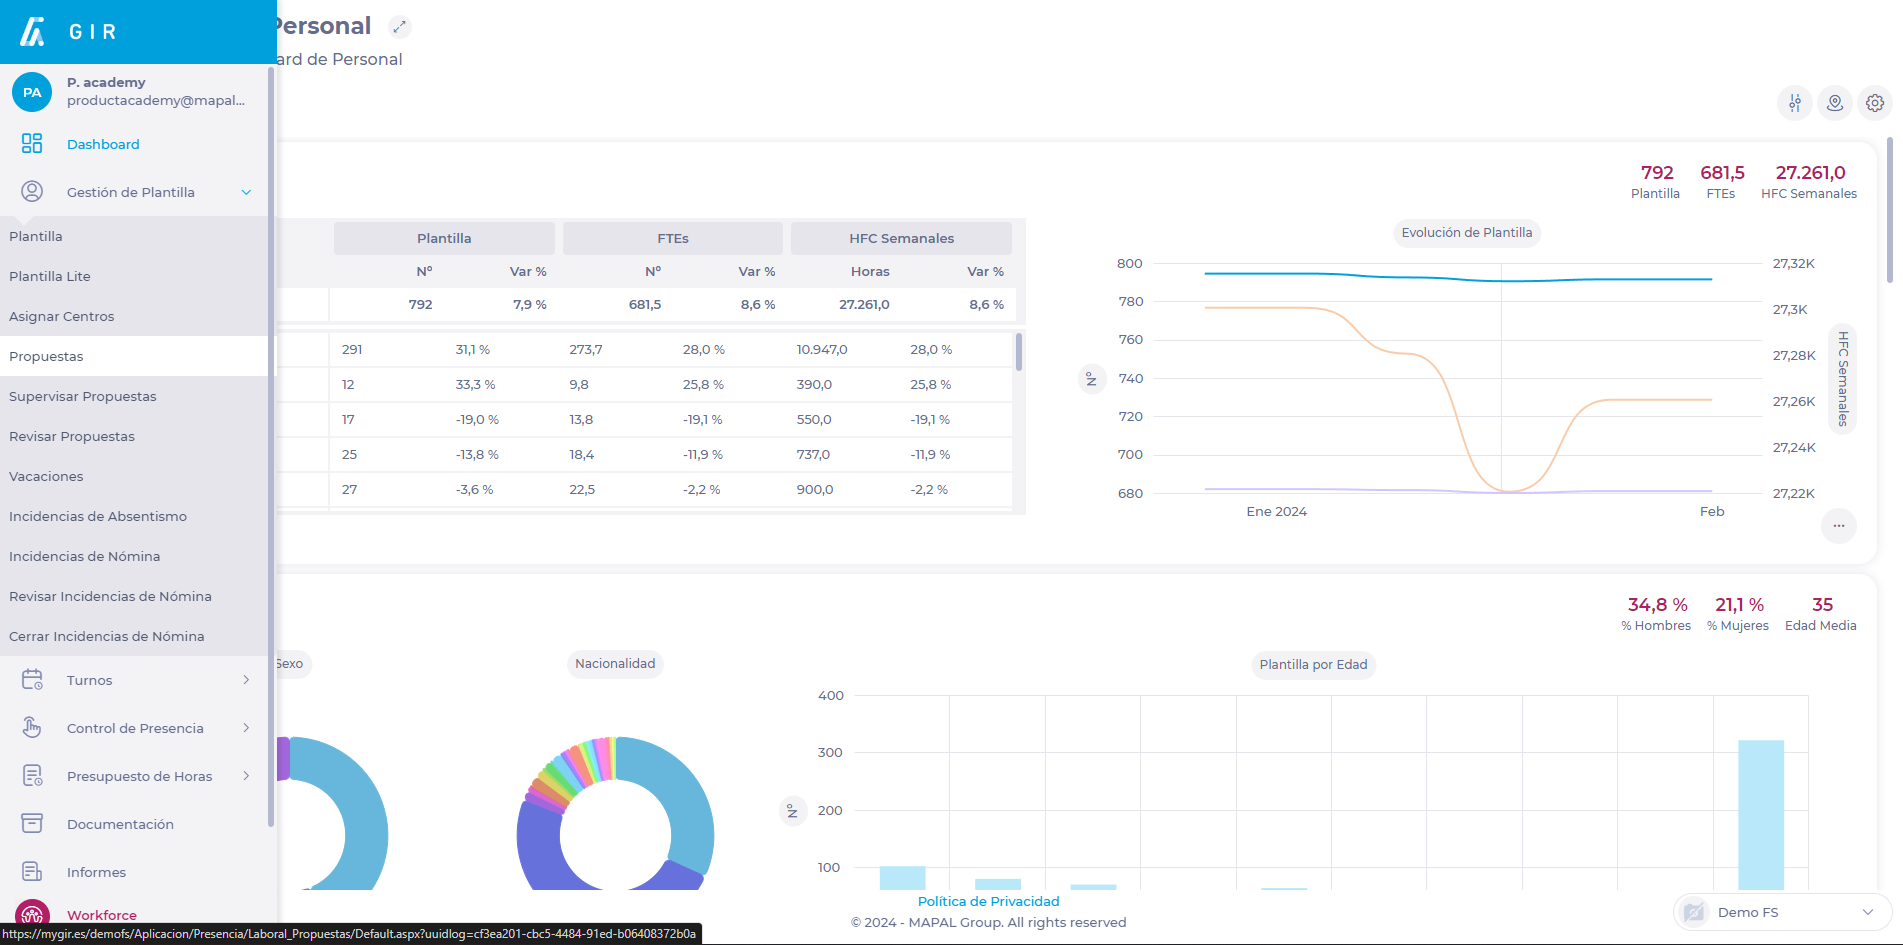Expand Presupuesto de Horas submenu
This screenshot has width=1903, height=945.
(x=246, y=776)
